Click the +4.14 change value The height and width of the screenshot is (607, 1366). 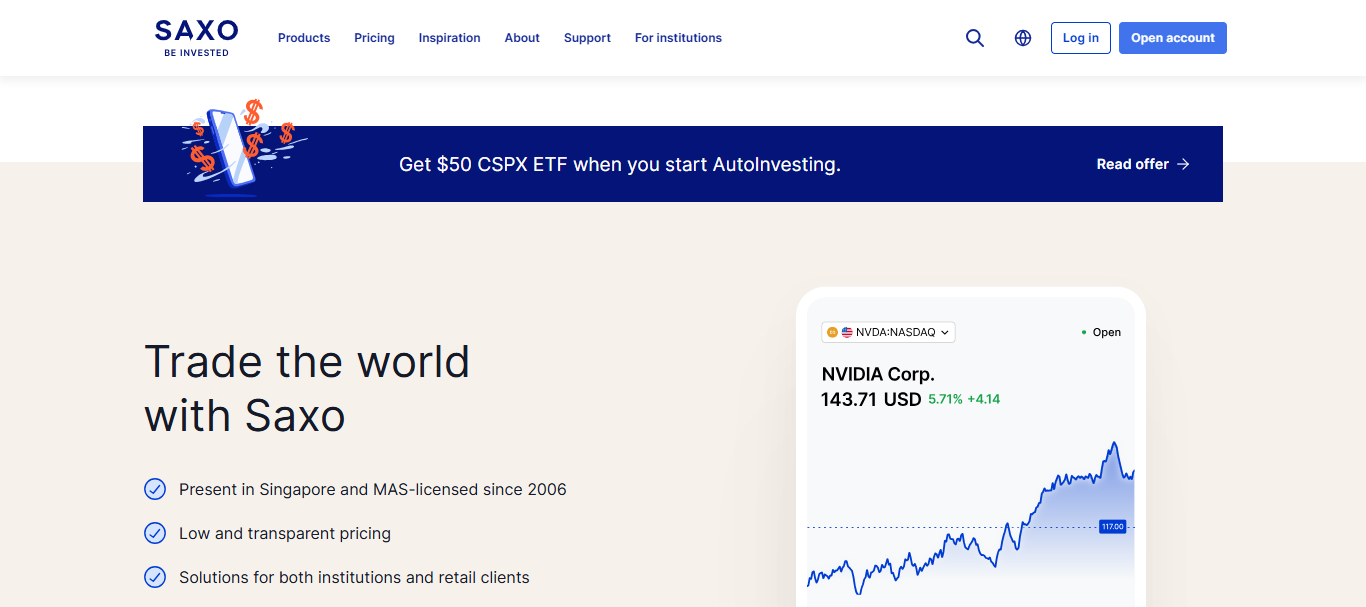coord(983,399)
